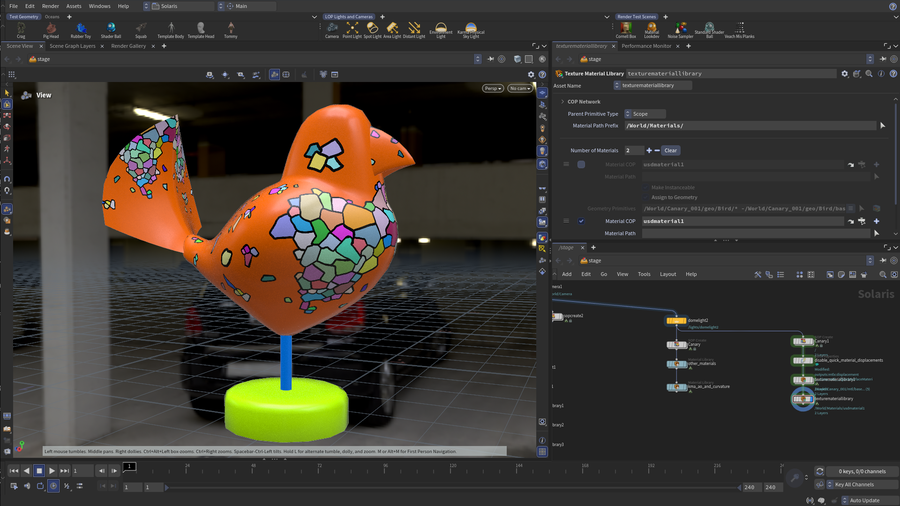900x506 pixels.
Task: Add Shader Ball test geometry
Action: pos(111,30)
